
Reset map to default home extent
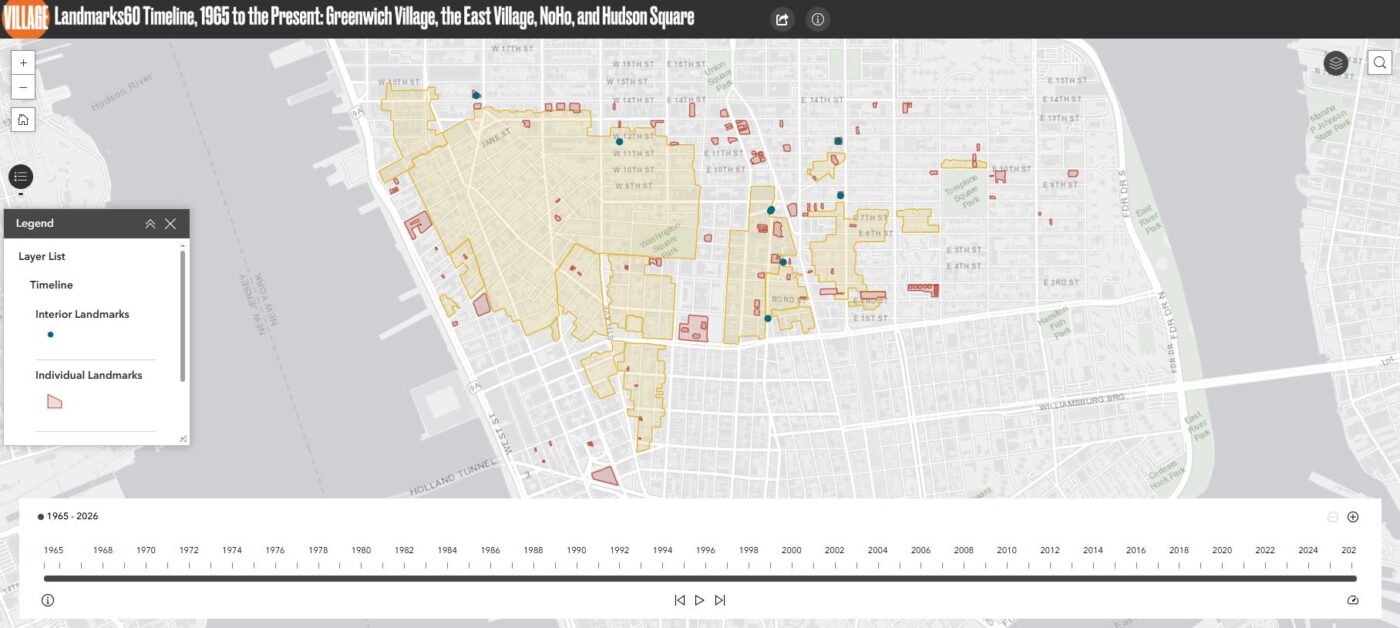(23, 120)
